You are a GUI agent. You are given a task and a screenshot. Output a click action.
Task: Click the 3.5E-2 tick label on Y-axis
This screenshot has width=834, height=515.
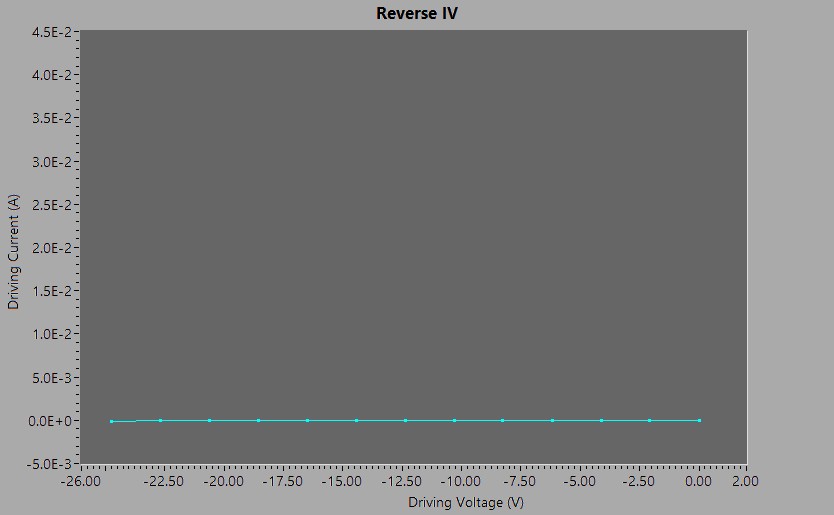(x=51, y=119)
